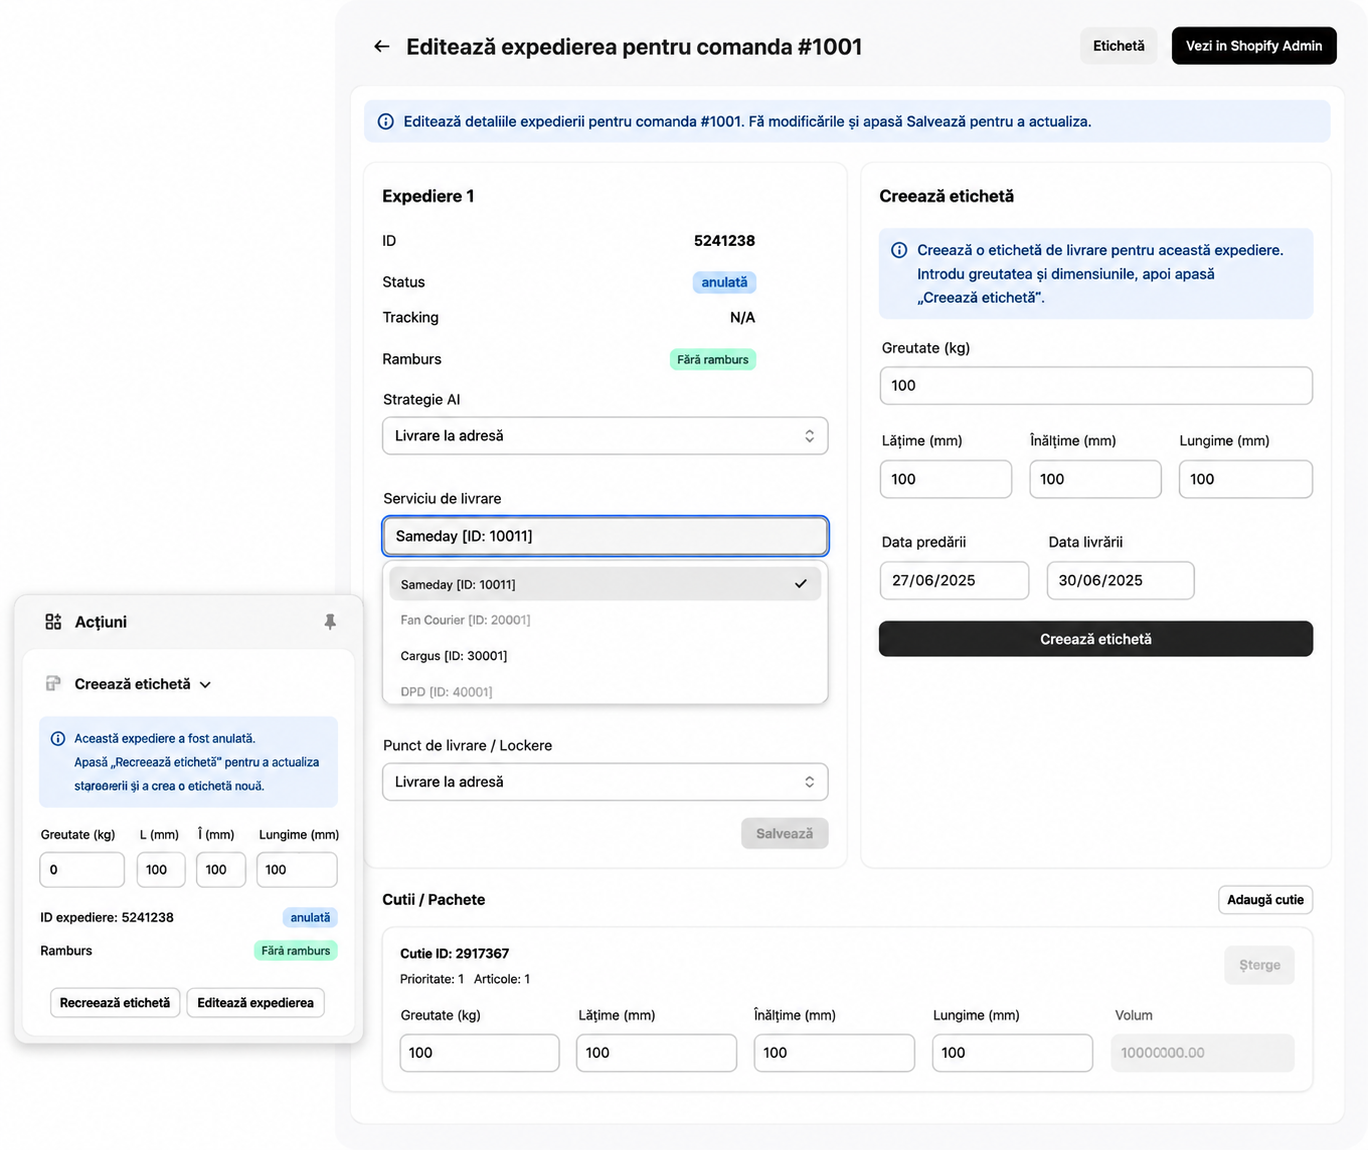The width and height of the screenshot is (1368, 1150).
Task: Click Editează expedierea button
Action: click(x=255, y=1003)
